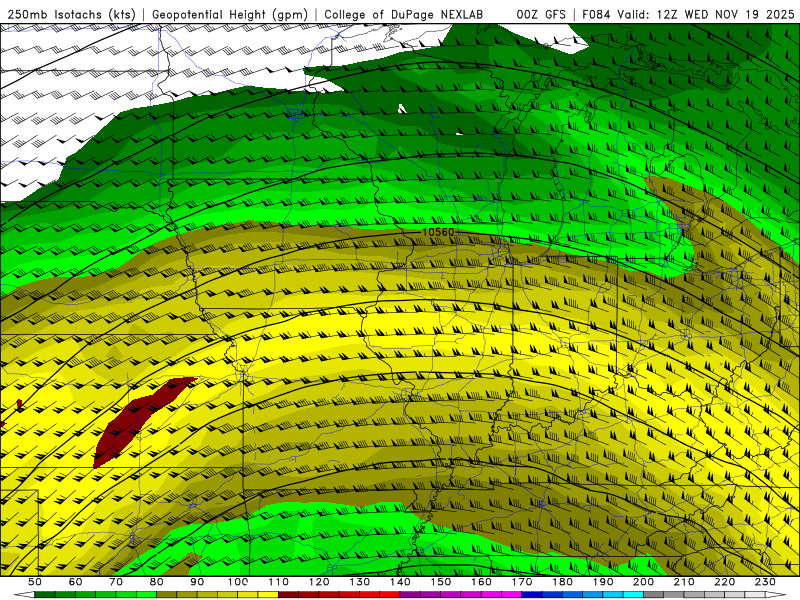Click the '10560' height contour label
Image resolution: width=800 pixels, height=600 pixels.
coord(438,232)
